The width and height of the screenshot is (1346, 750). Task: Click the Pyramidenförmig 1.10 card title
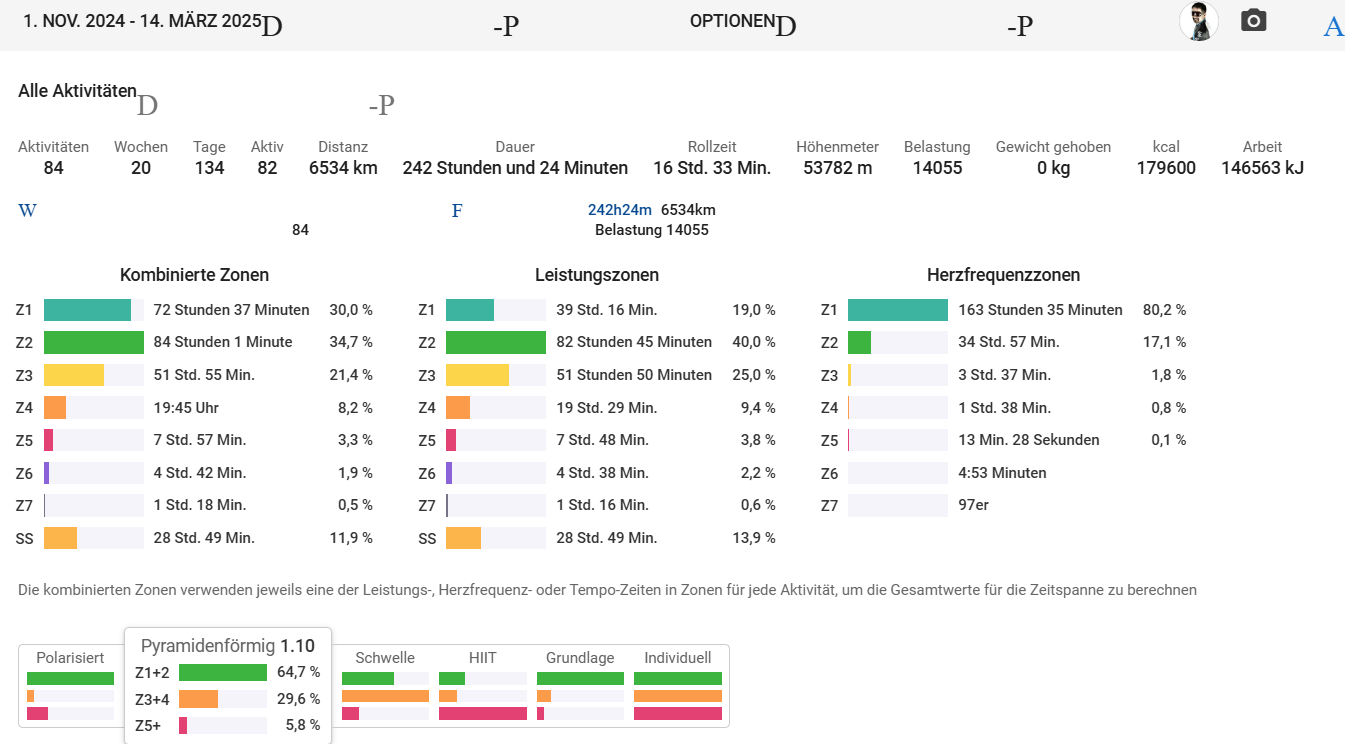click(227, 646)
